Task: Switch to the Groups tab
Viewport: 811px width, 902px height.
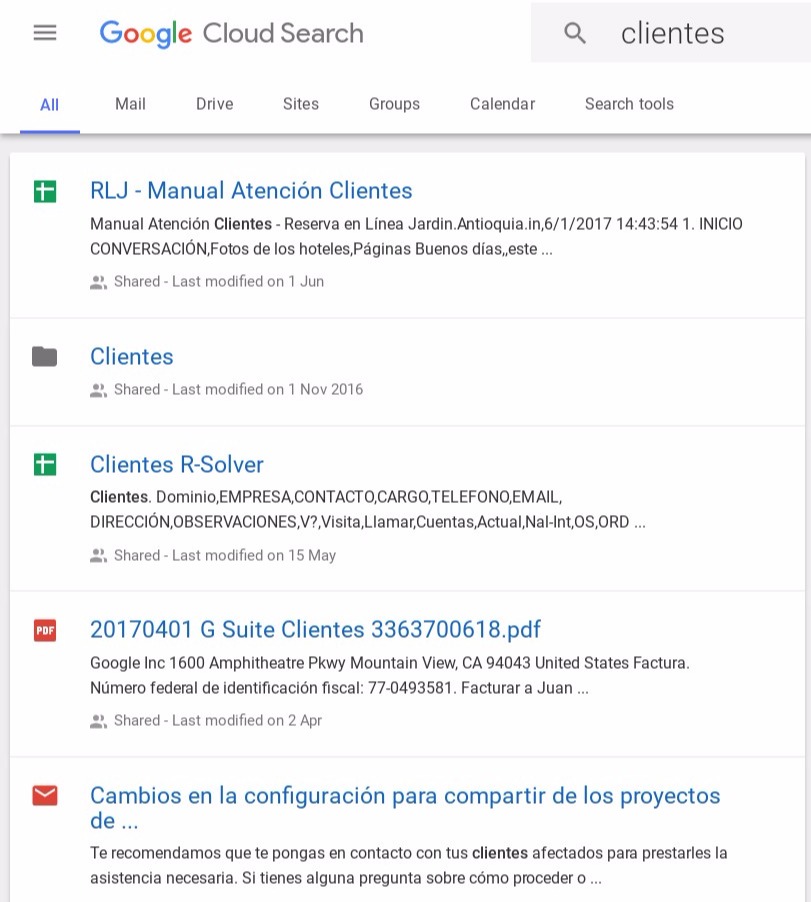Action: coord(394,104)
